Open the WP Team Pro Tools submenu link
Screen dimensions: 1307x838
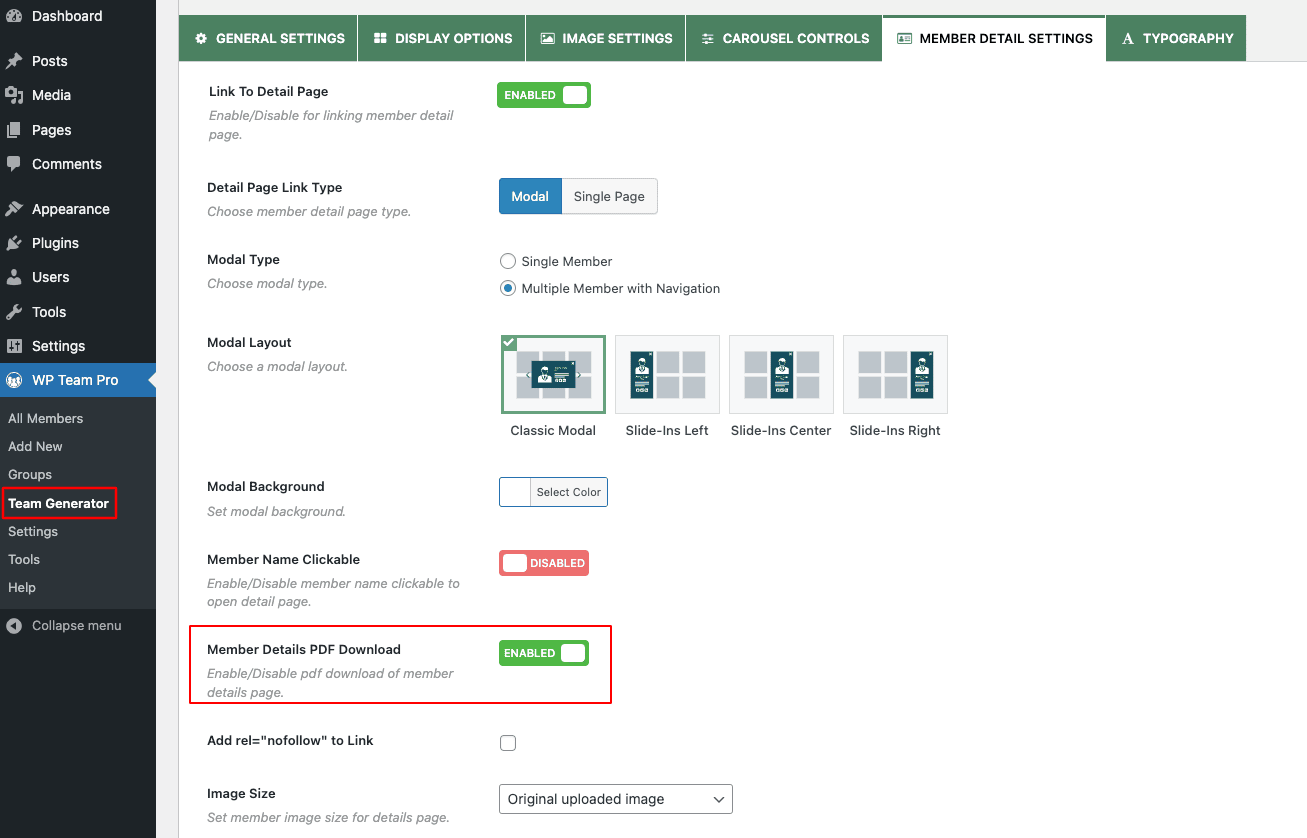coord(24,559)
